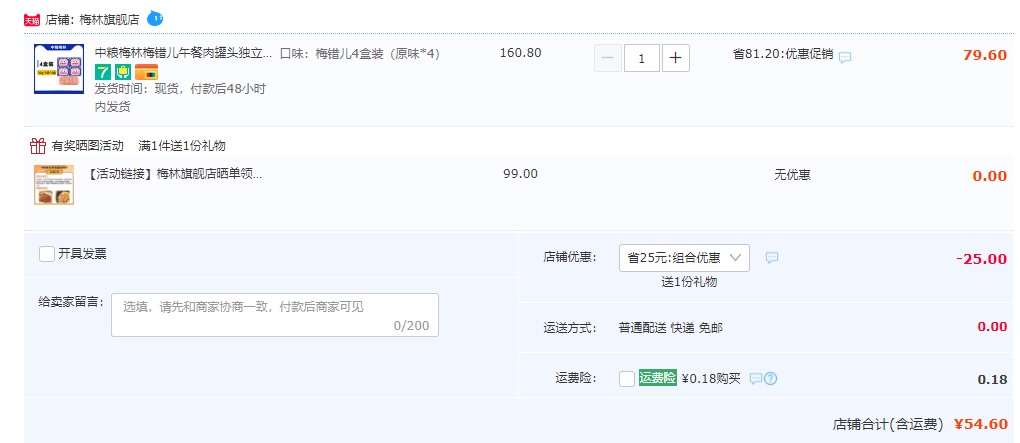Click the gift item price 99.00
This screenshot has width=1020, height=443.
pos(520,174)
